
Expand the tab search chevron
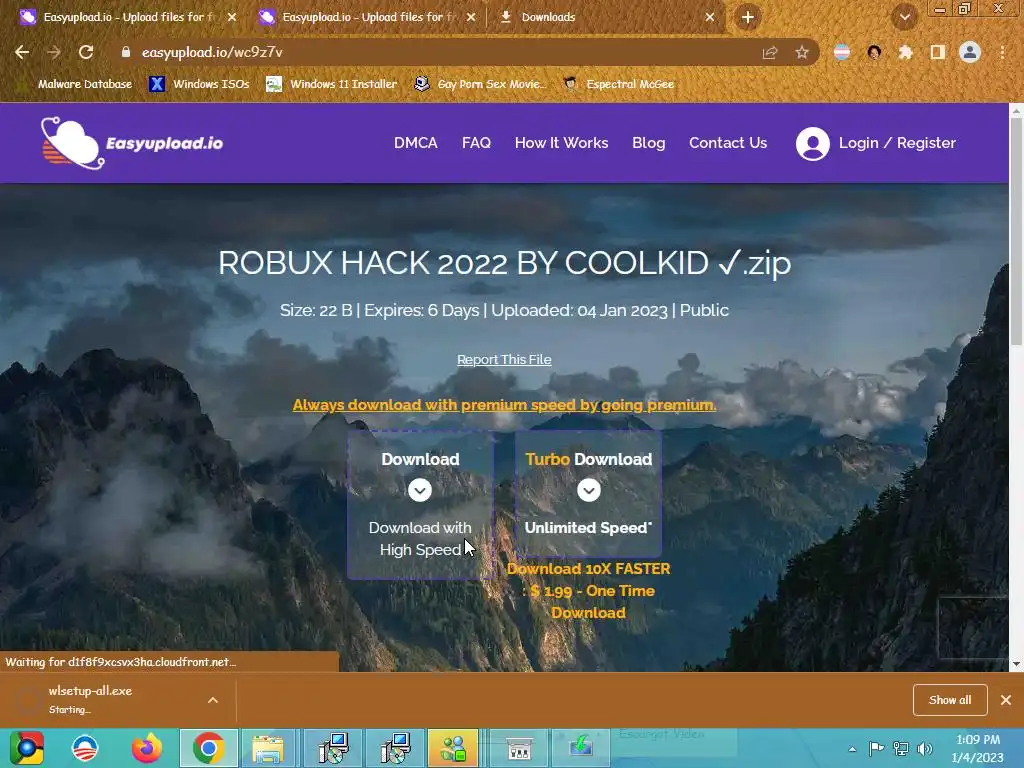[904, 17]
